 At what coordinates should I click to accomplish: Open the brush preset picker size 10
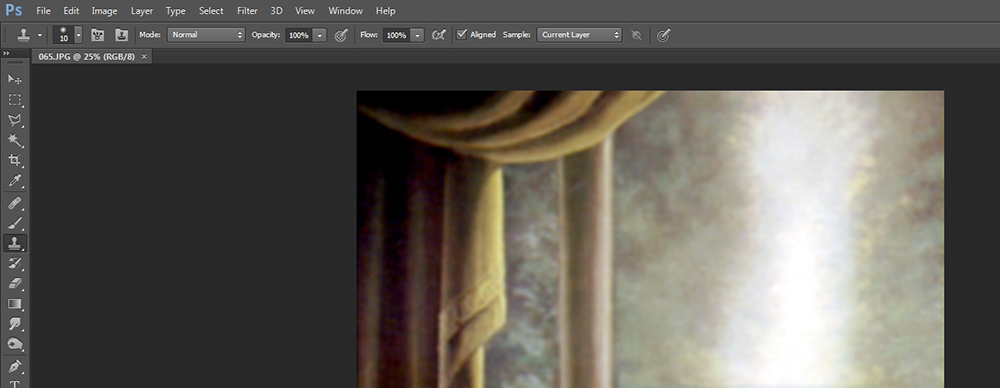click(68, 35)
